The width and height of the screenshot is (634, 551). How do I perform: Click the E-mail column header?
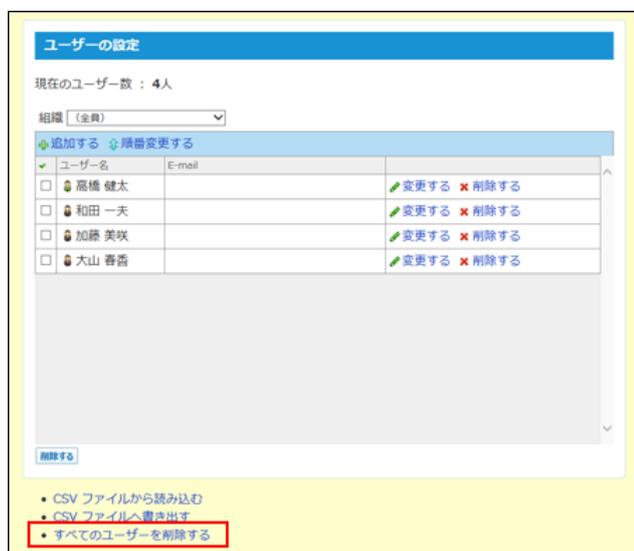click(x=183, y=165)
